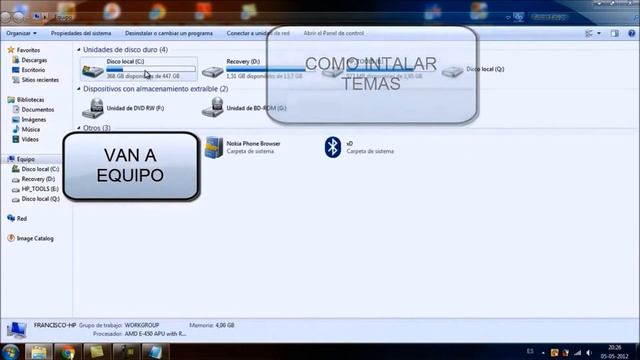Select Unidad de DVD RW (F:) icon
The width and height of the screenshot is (640, 360).
tap(93, 108)
